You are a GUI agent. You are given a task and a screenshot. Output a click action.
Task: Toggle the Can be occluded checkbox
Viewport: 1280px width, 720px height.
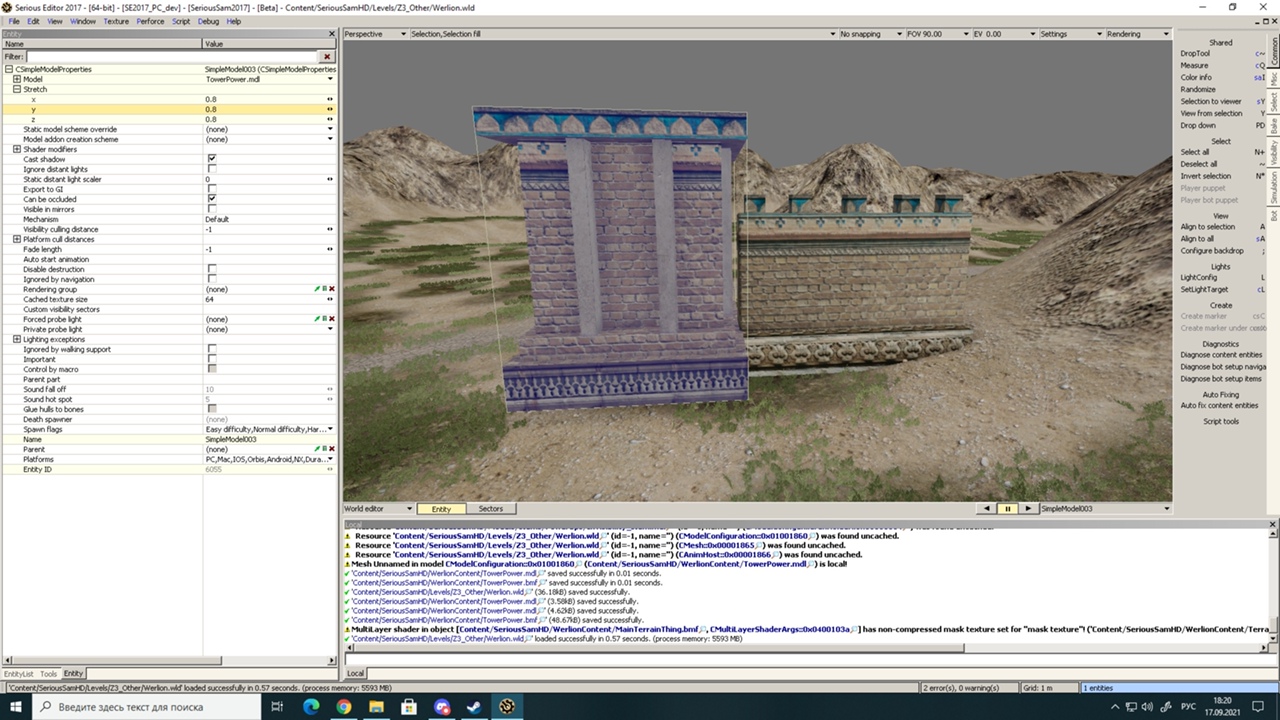tap(212, 199)
